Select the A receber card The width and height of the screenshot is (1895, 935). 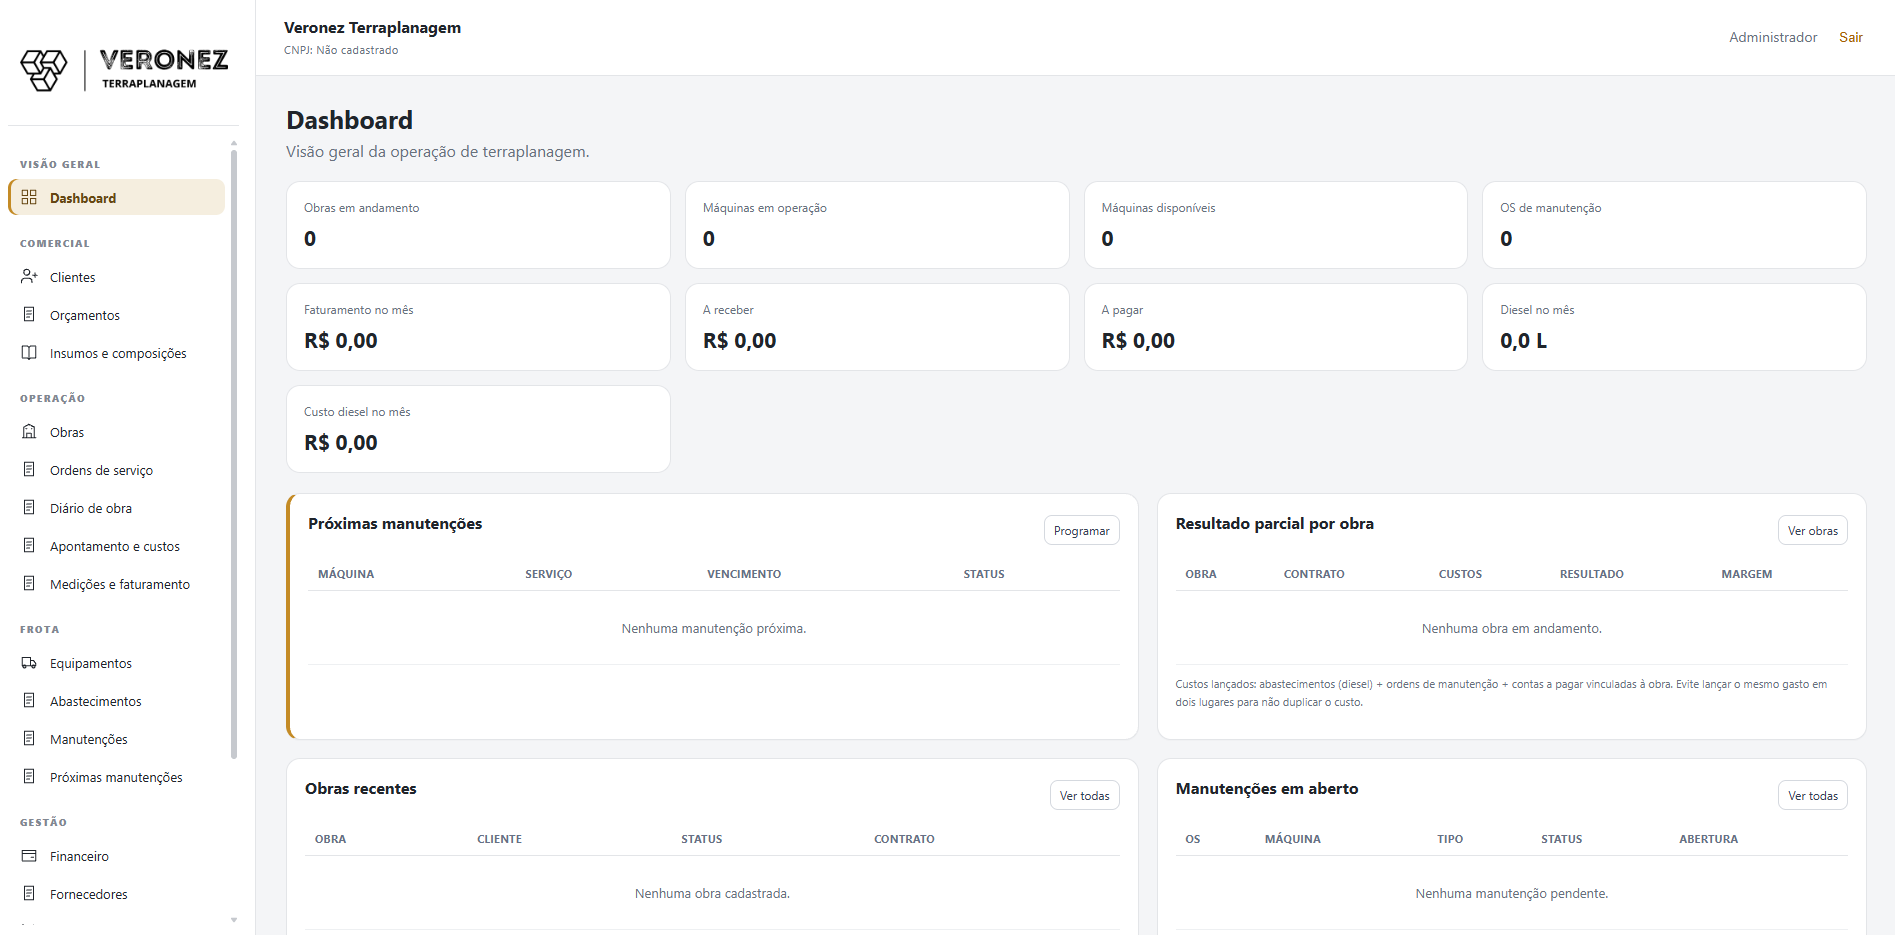(877, 327)
